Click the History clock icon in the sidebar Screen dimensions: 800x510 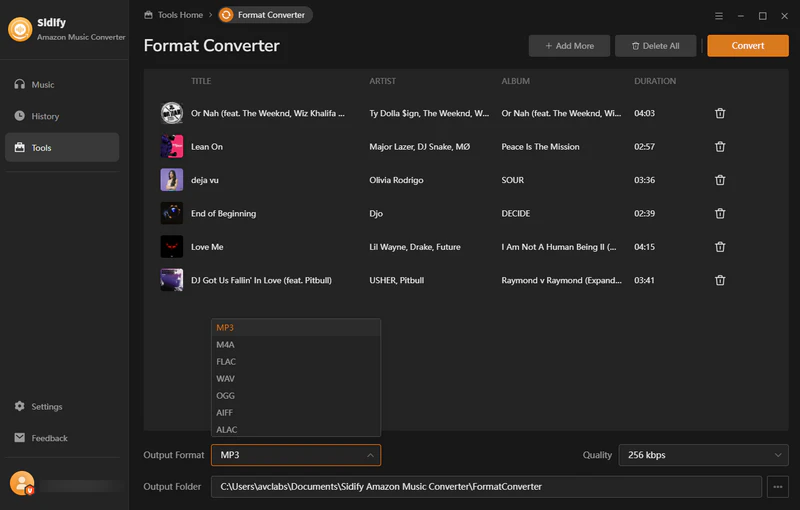coord(19,116)
